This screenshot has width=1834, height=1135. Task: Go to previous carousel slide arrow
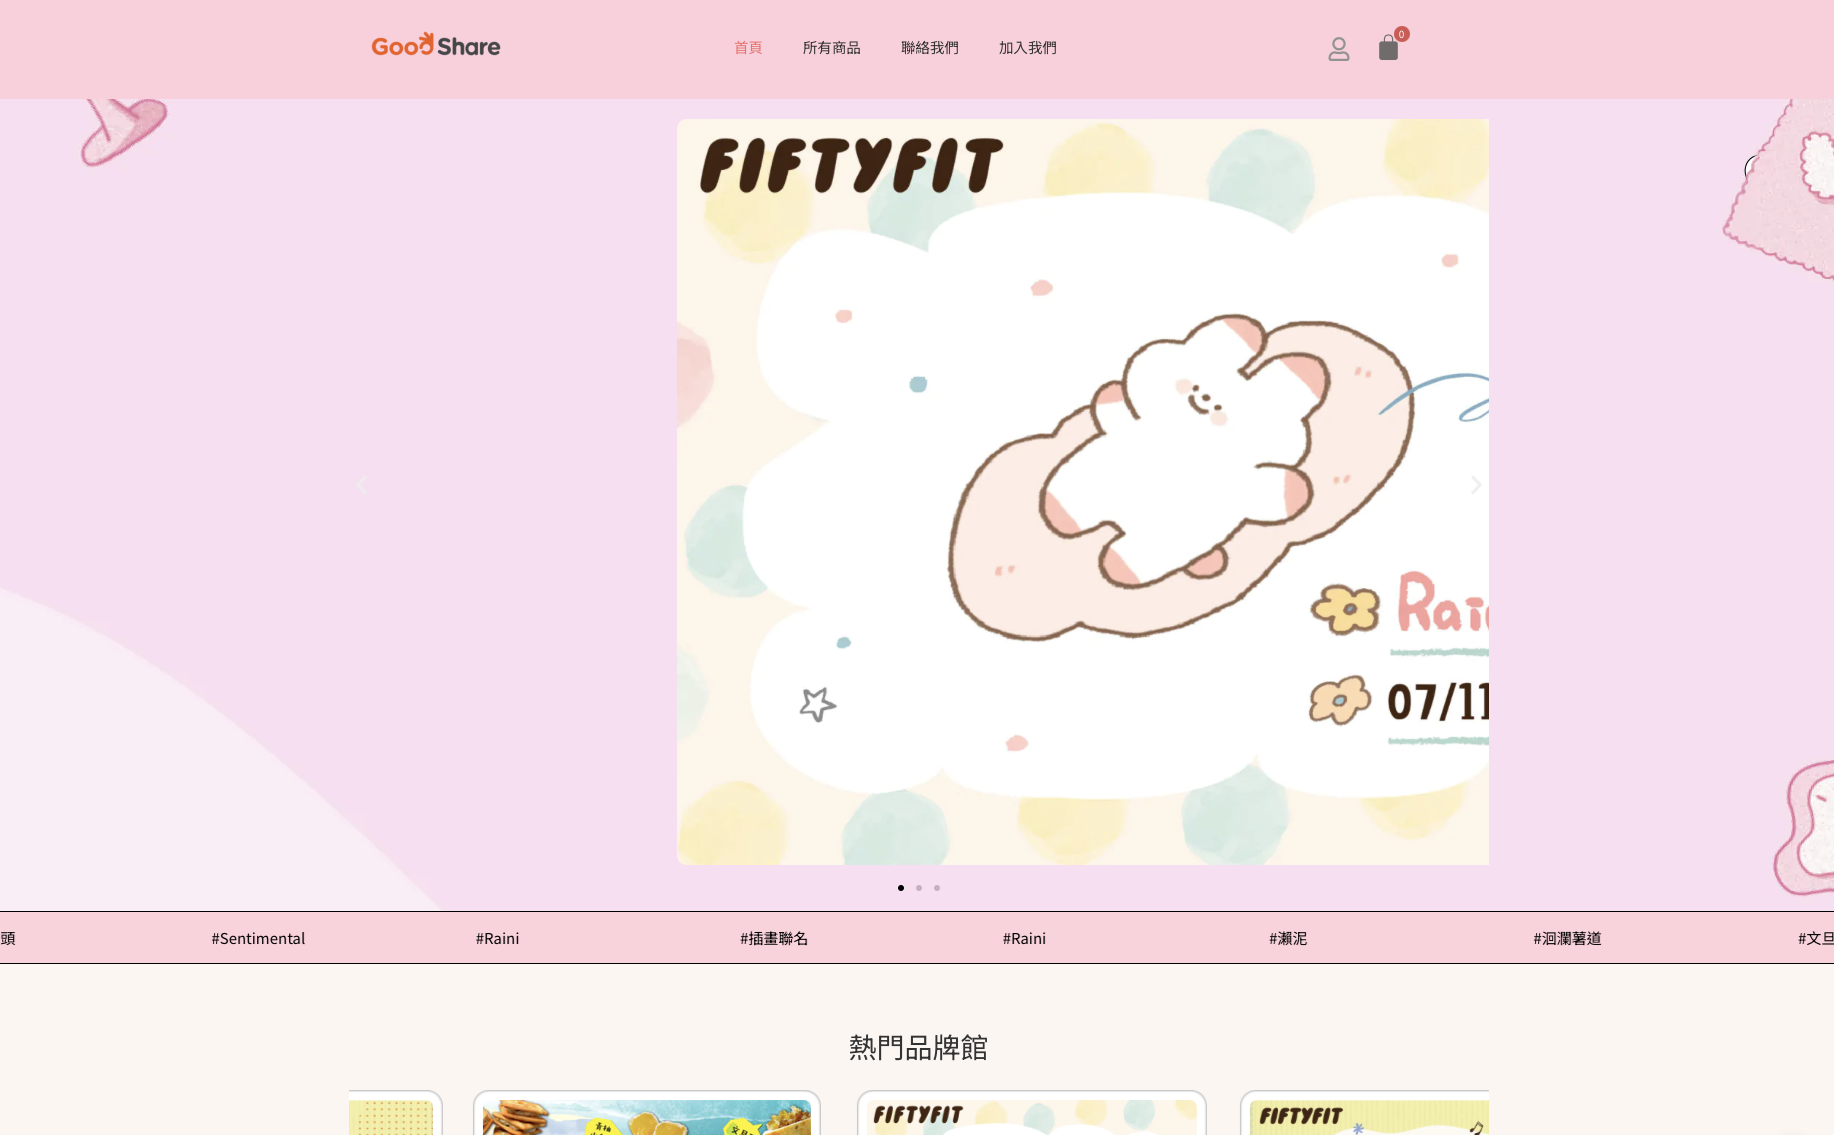coord(362,485)
